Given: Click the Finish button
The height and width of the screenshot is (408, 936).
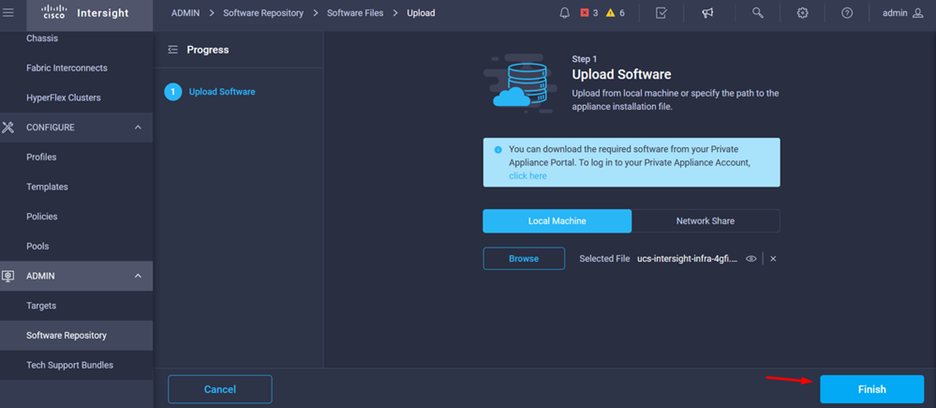Looking at the screenshot, I should (872, 389).
